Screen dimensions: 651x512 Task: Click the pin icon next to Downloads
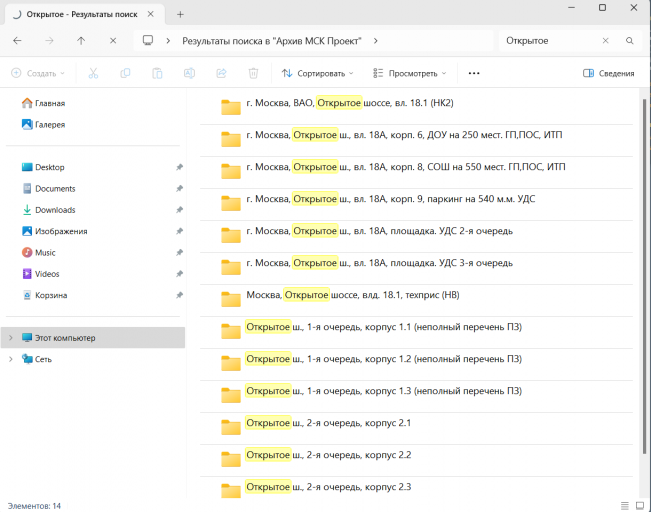(x=179, y=210)
